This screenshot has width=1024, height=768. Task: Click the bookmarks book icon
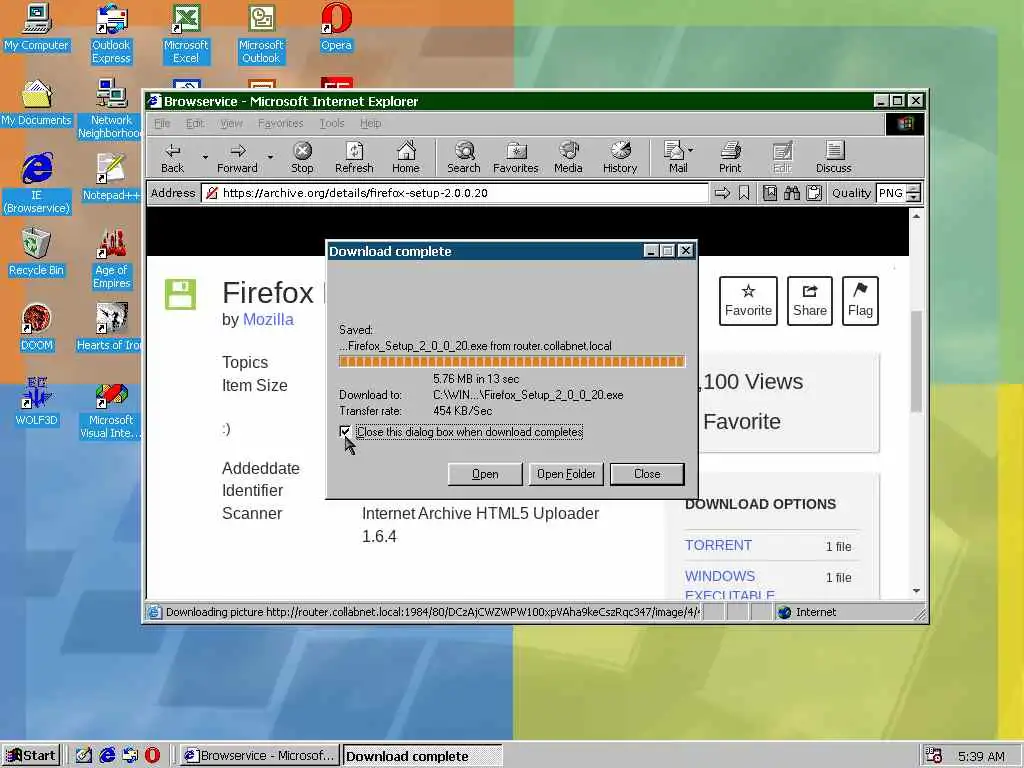pos(770,193)
